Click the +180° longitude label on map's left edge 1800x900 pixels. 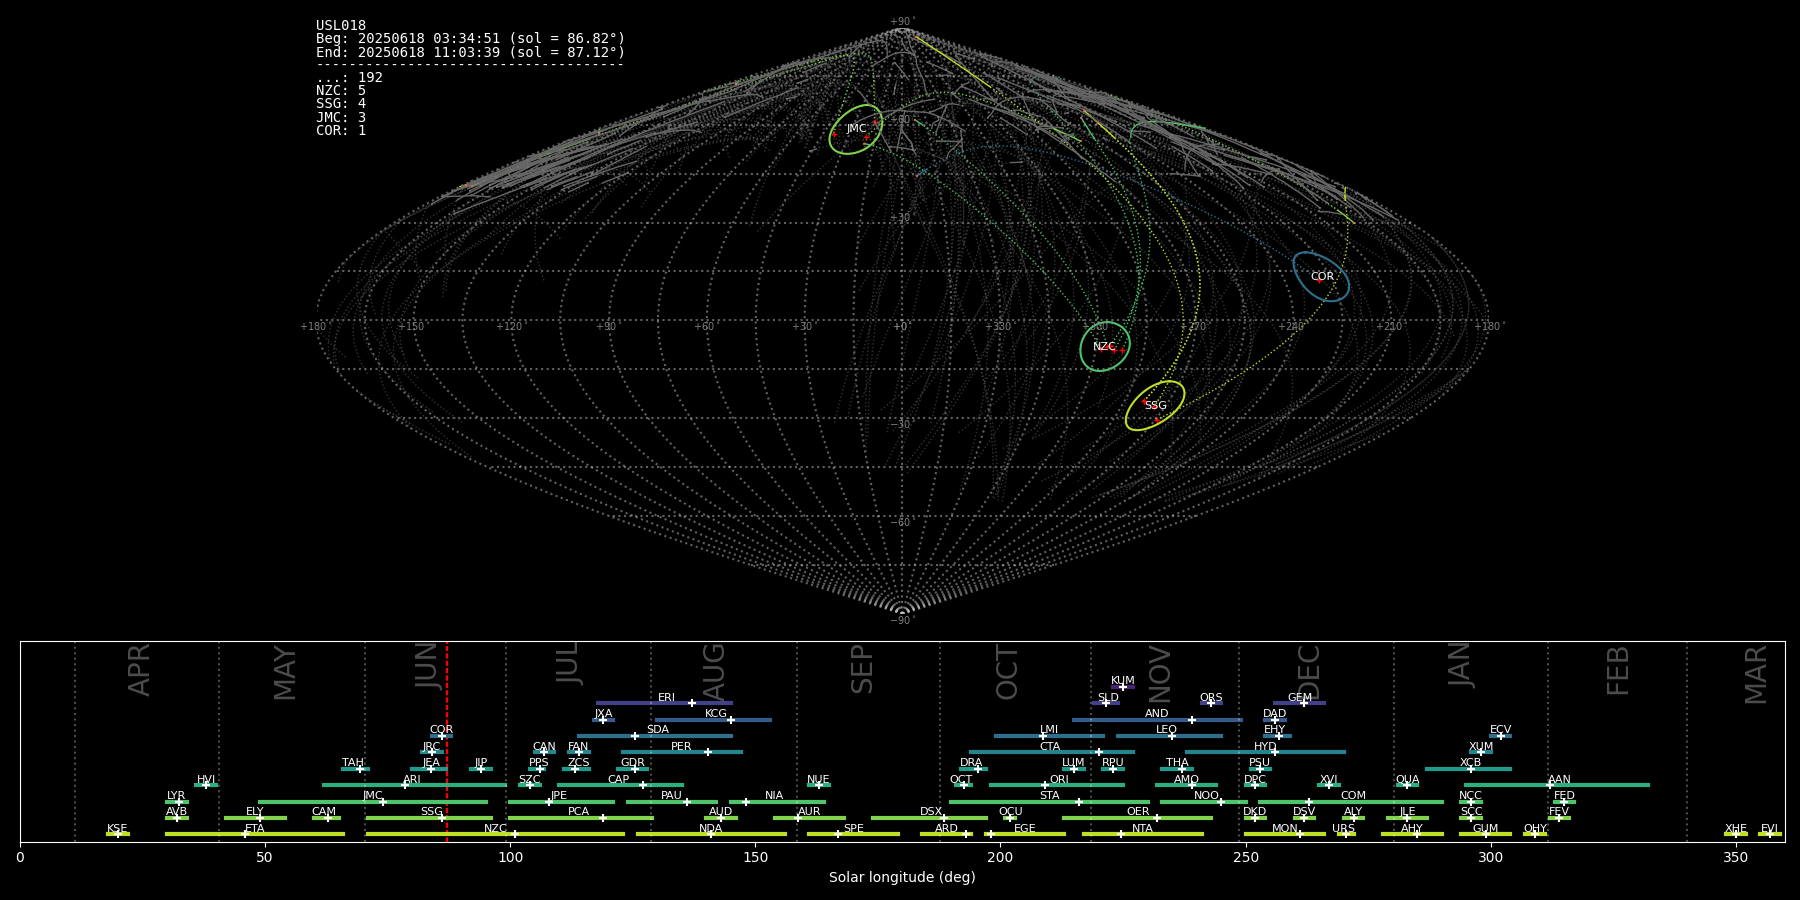(x=314, y=327)
